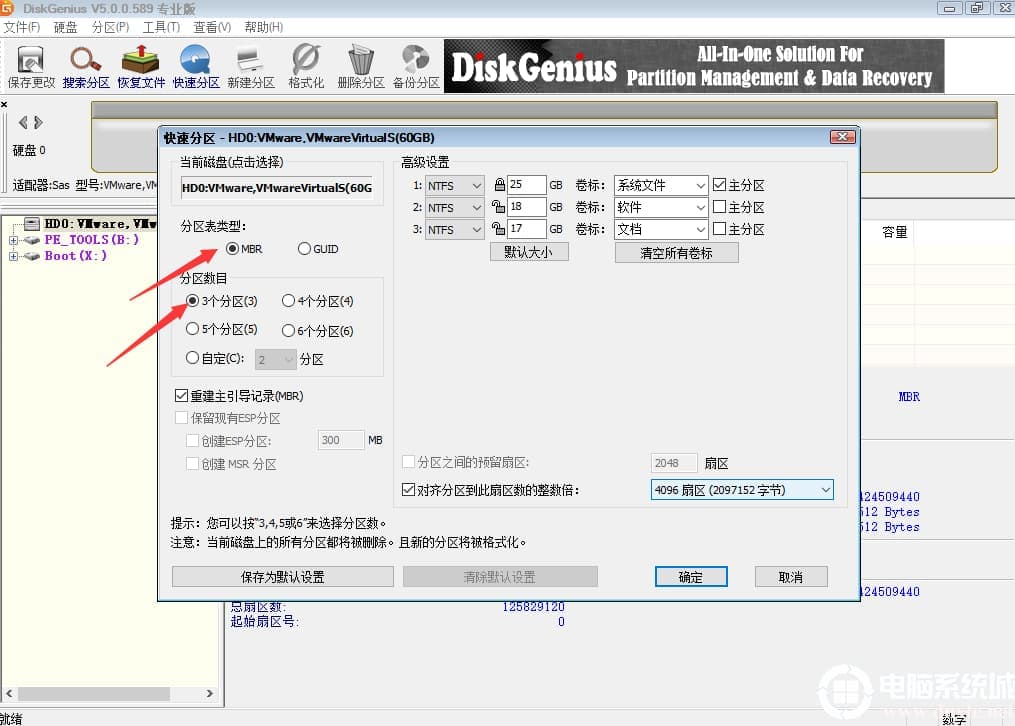Open Search Partition (搜索分区) tool
The image size is (1015, 726).
pos(86,66)
